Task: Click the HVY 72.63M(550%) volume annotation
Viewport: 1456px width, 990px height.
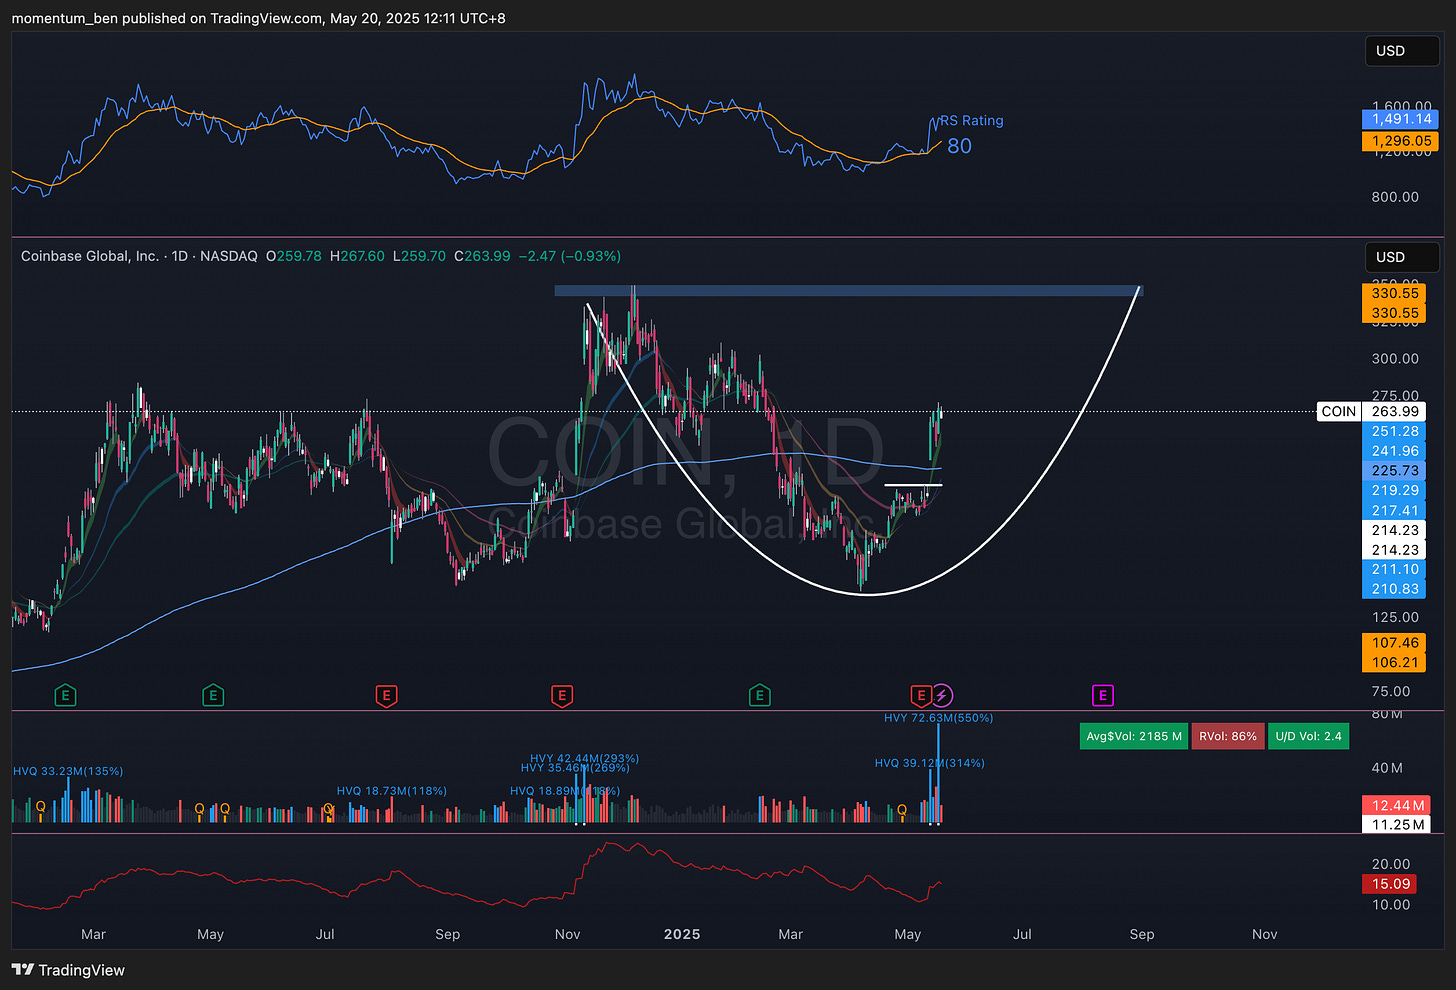Action: 938,717
